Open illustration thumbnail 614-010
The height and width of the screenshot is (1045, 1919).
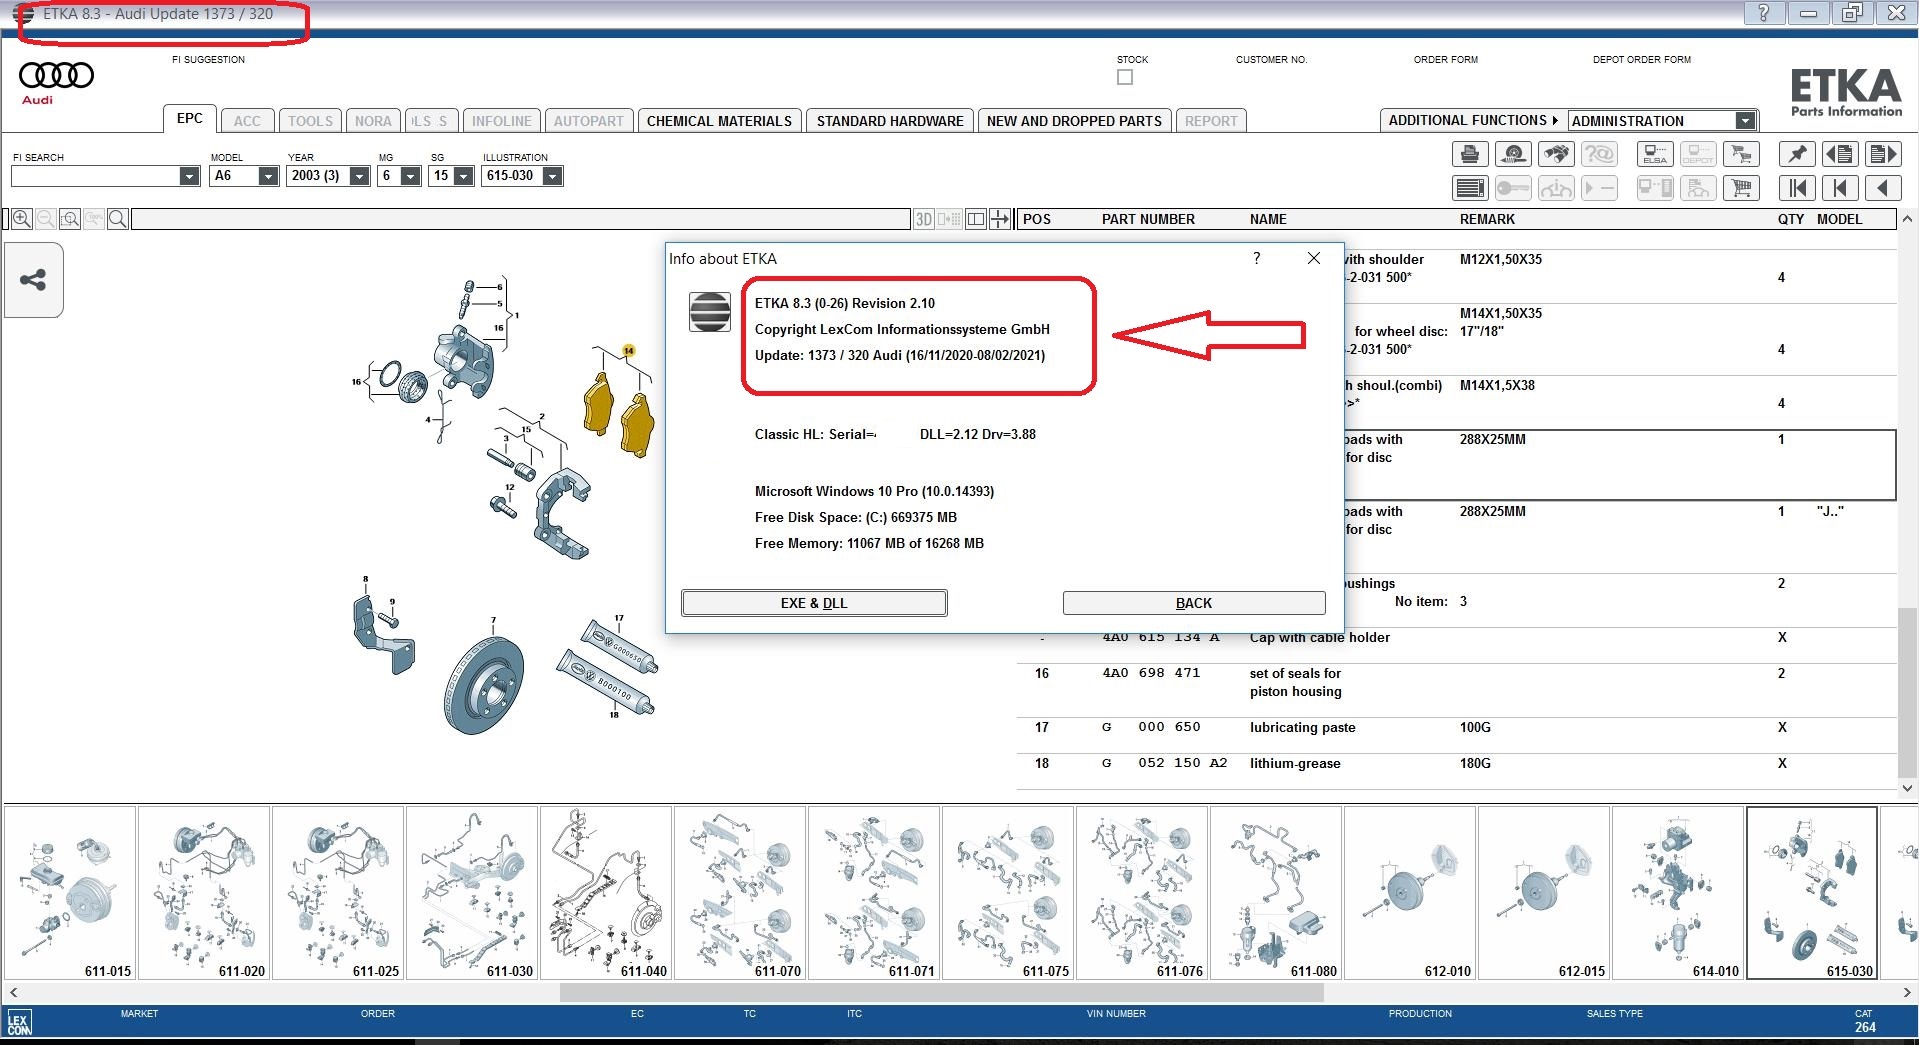tap(1678, 893)
